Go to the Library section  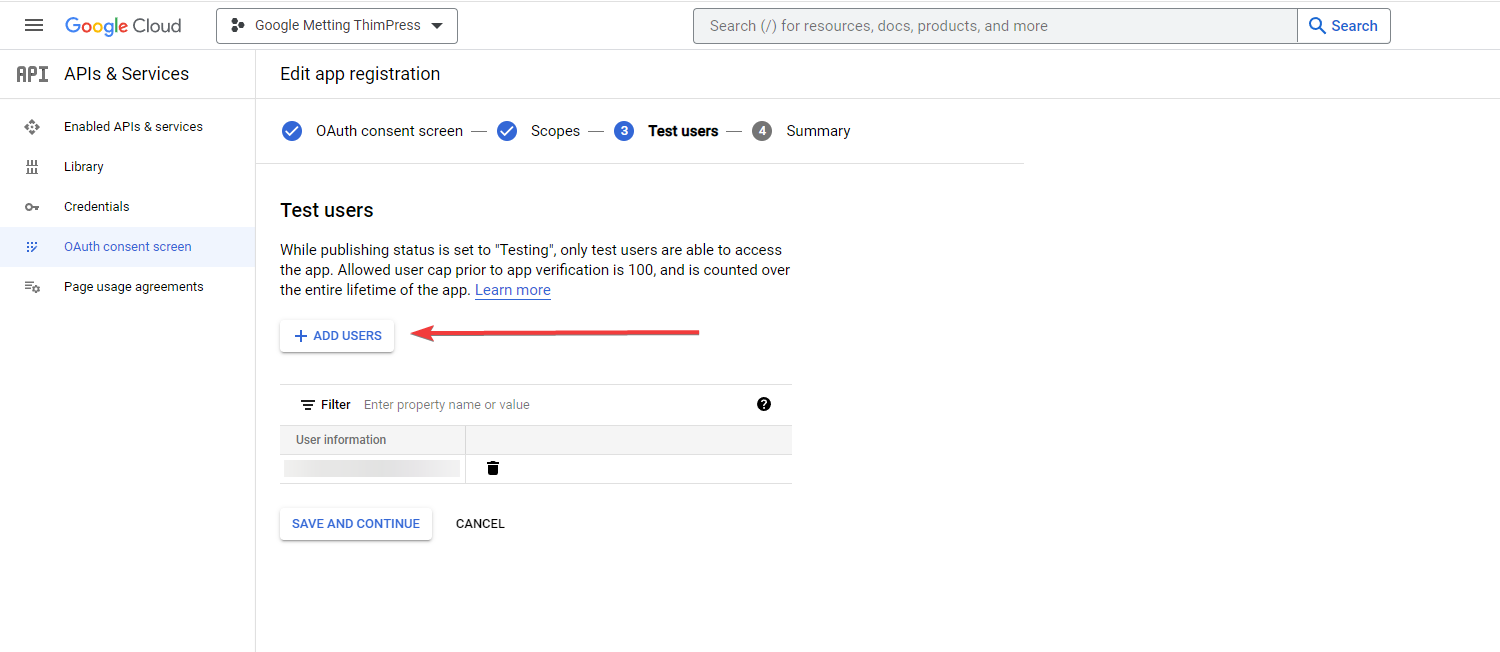click(x=84, y=167)
